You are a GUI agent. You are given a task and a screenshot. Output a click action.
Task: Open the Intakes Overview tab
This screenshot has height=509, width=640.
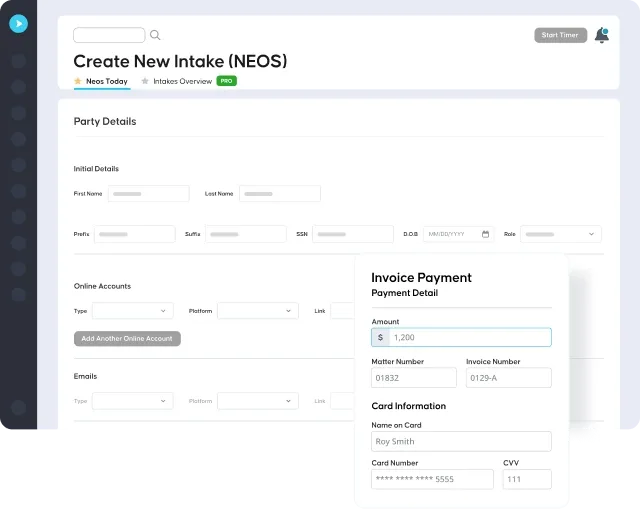pos(182,81)
